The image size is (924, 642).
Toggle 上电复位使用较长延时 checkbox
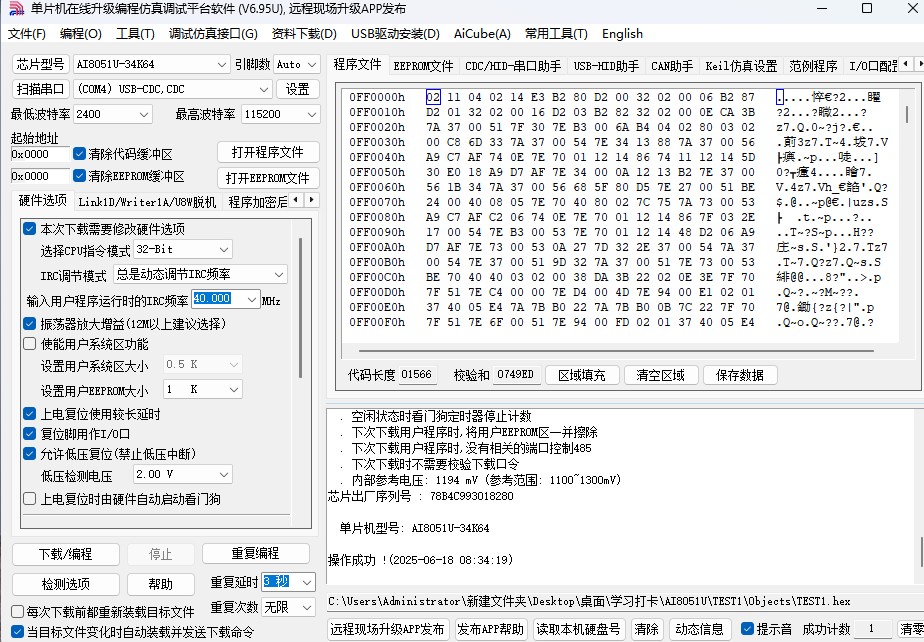click(29, 414)
